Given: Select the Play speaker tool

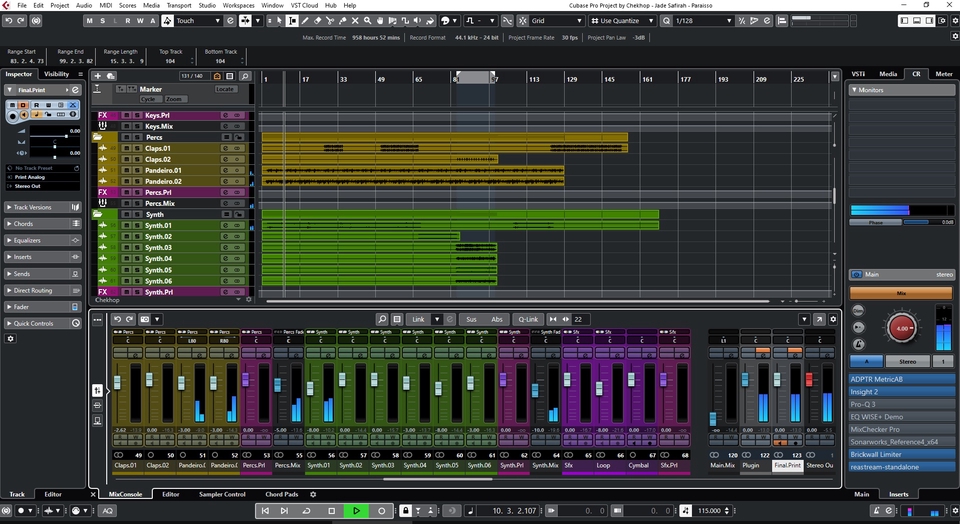Looking at the screenshot, I should tap(418, 20).
